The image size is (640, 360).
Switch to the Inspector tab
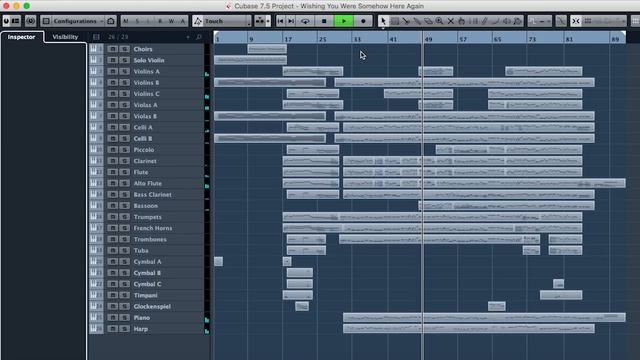(21, 37)
